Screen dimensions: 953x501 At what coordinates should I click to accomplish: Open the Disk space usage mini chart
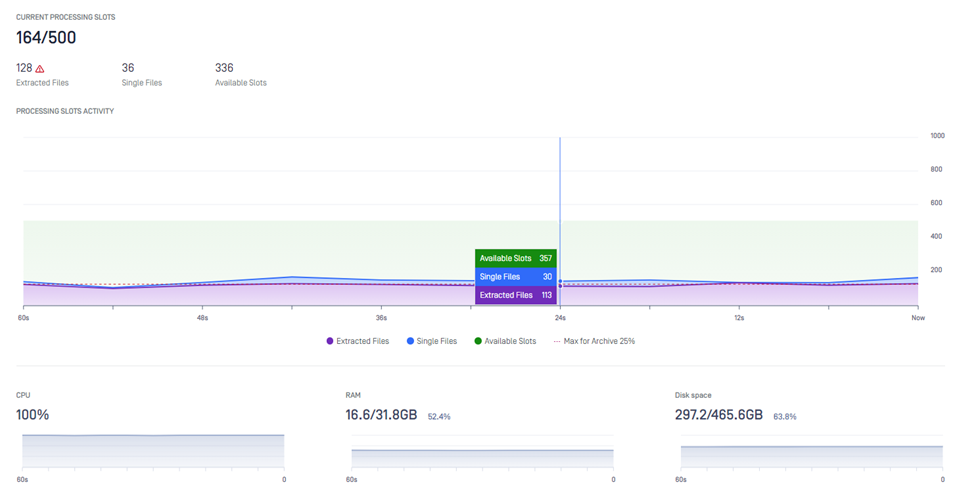coord(811,455)
